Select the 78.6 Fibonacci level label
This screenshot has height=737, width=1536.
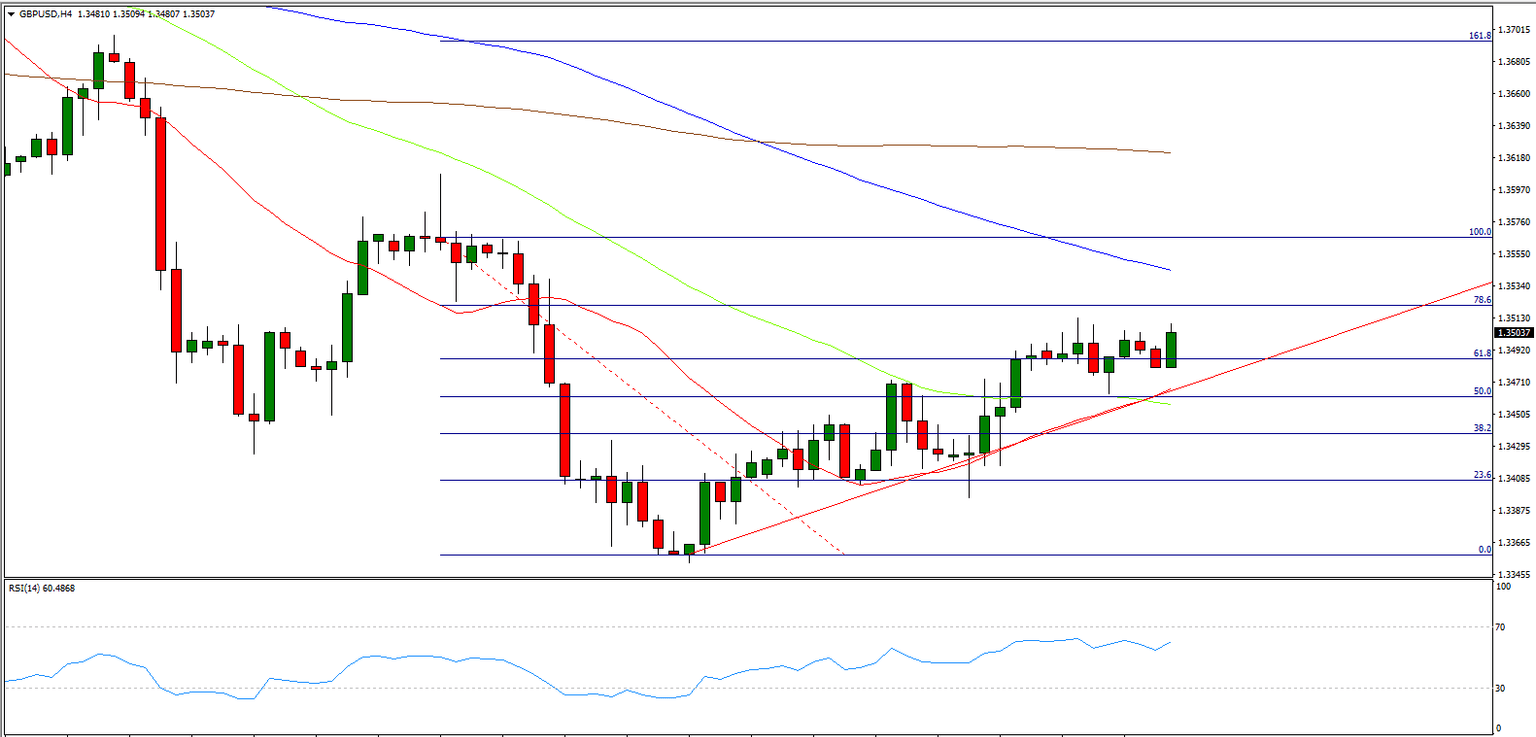1483,299
